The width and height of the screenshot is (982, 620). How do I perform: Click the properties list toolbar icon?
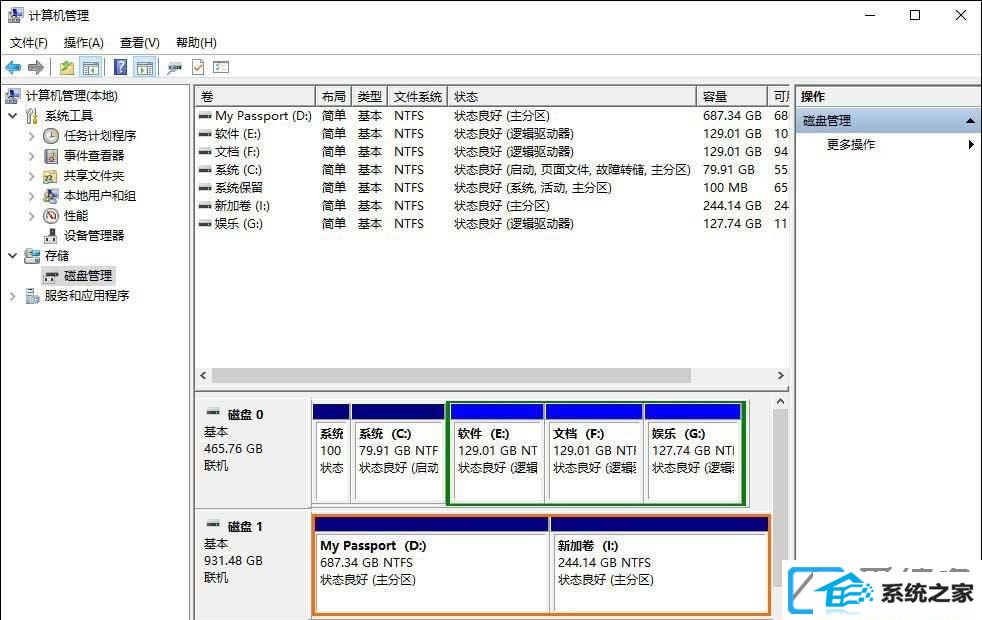coord(221,67)
